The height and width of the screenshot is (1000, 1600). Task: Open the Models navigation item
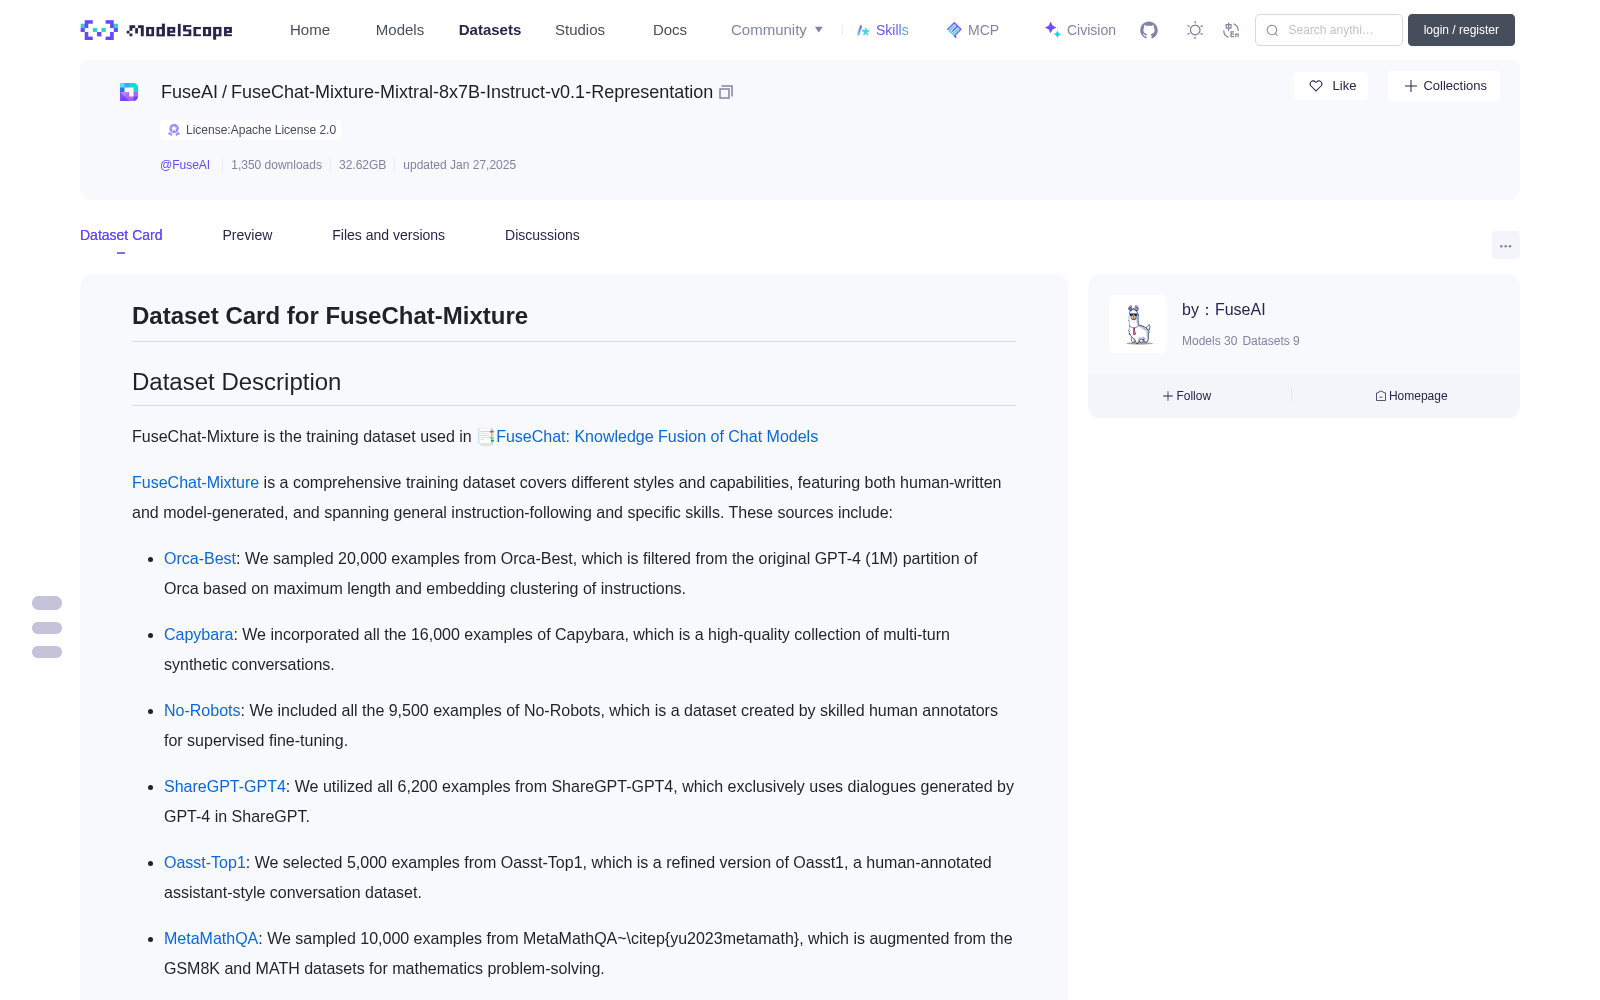click(400, 30)
